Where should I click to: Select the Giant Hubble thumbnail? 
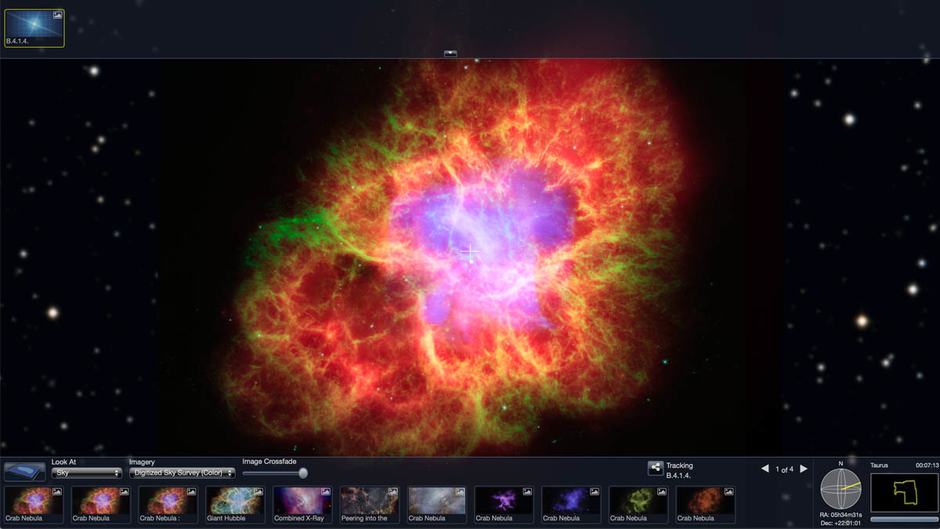coord(234,504)
